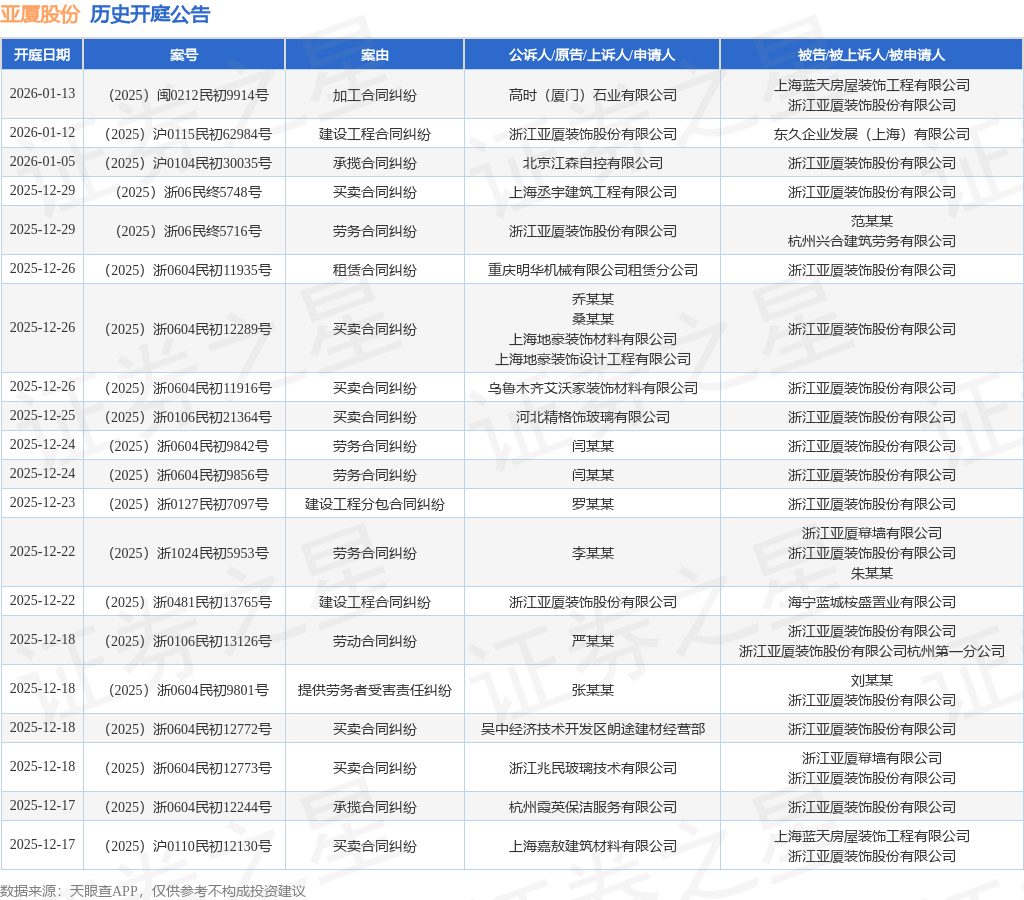Click plaintiff 张某某
Viewport: 1024px width, 900px height.
pos(592,690)
